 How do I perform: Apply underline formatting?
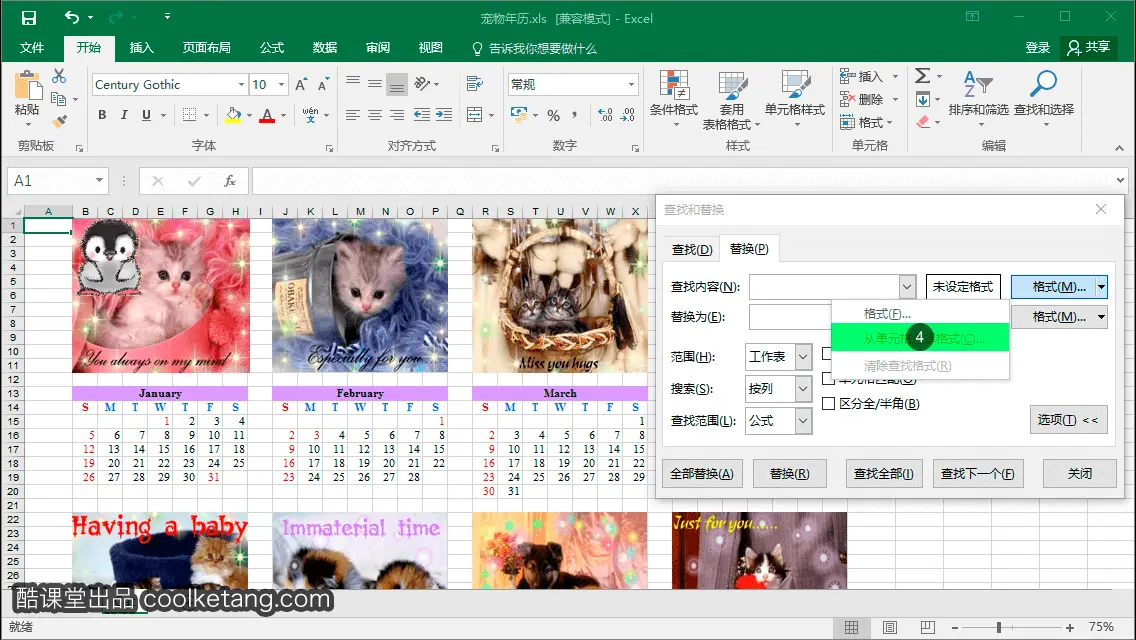[146, 115]
